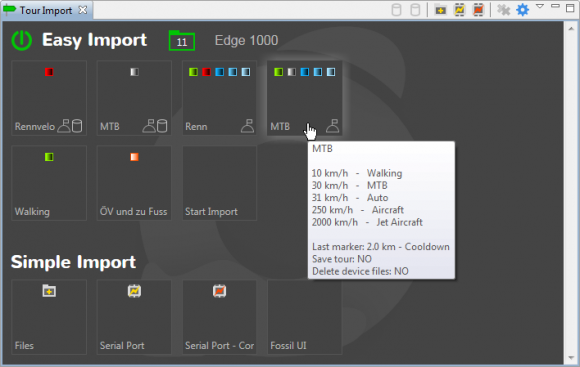Click the folder icon in the Files tile

[x=49, y=291]
